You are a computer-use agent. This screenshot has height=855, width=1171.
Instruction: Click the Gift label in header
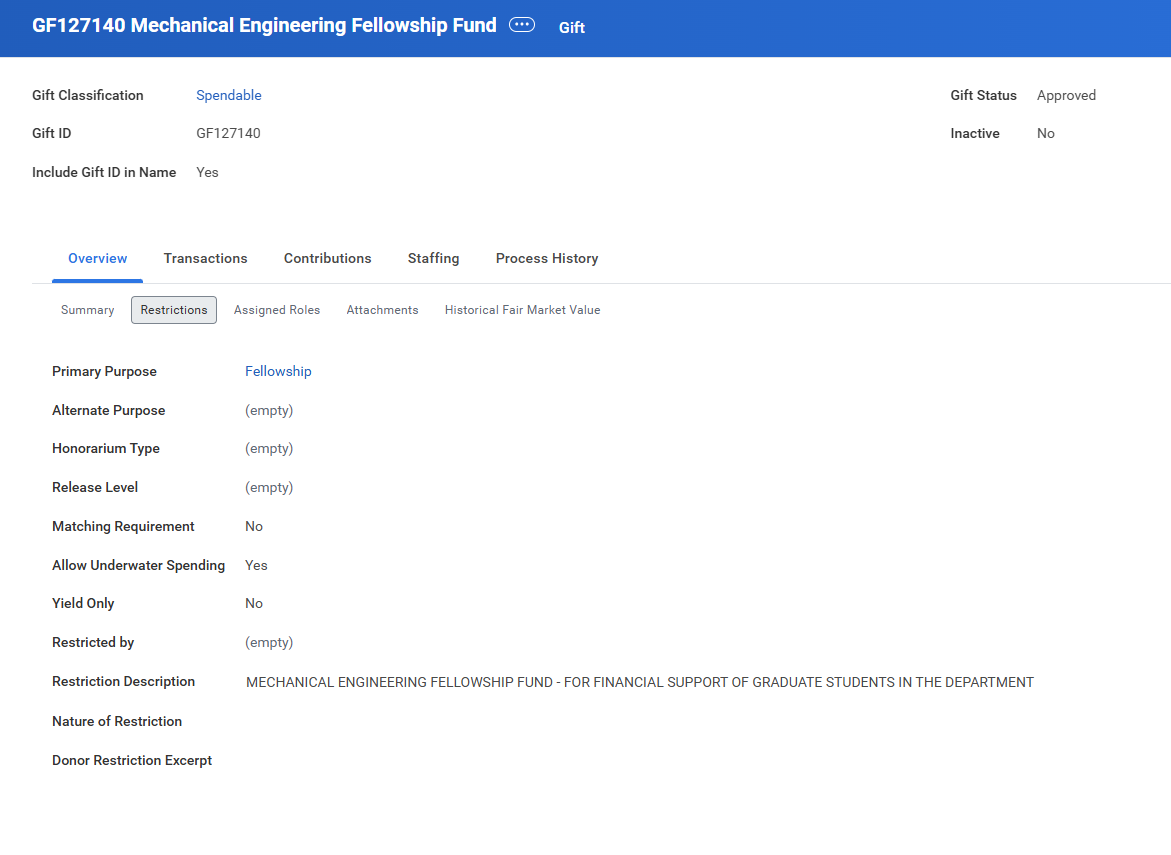[x=571, y=28]
